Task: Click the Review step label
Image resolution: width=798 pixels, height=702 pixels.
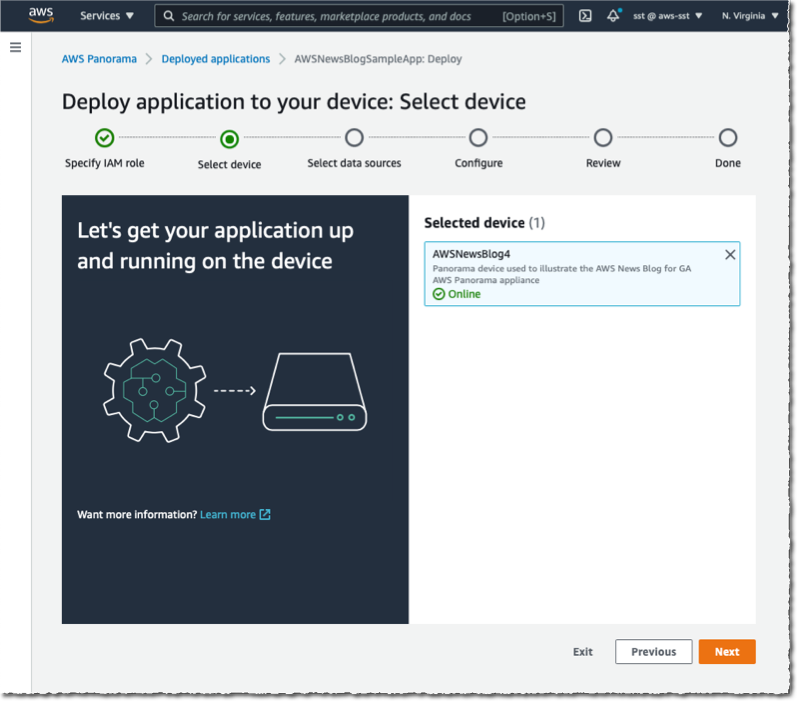Action: (603, 163)
